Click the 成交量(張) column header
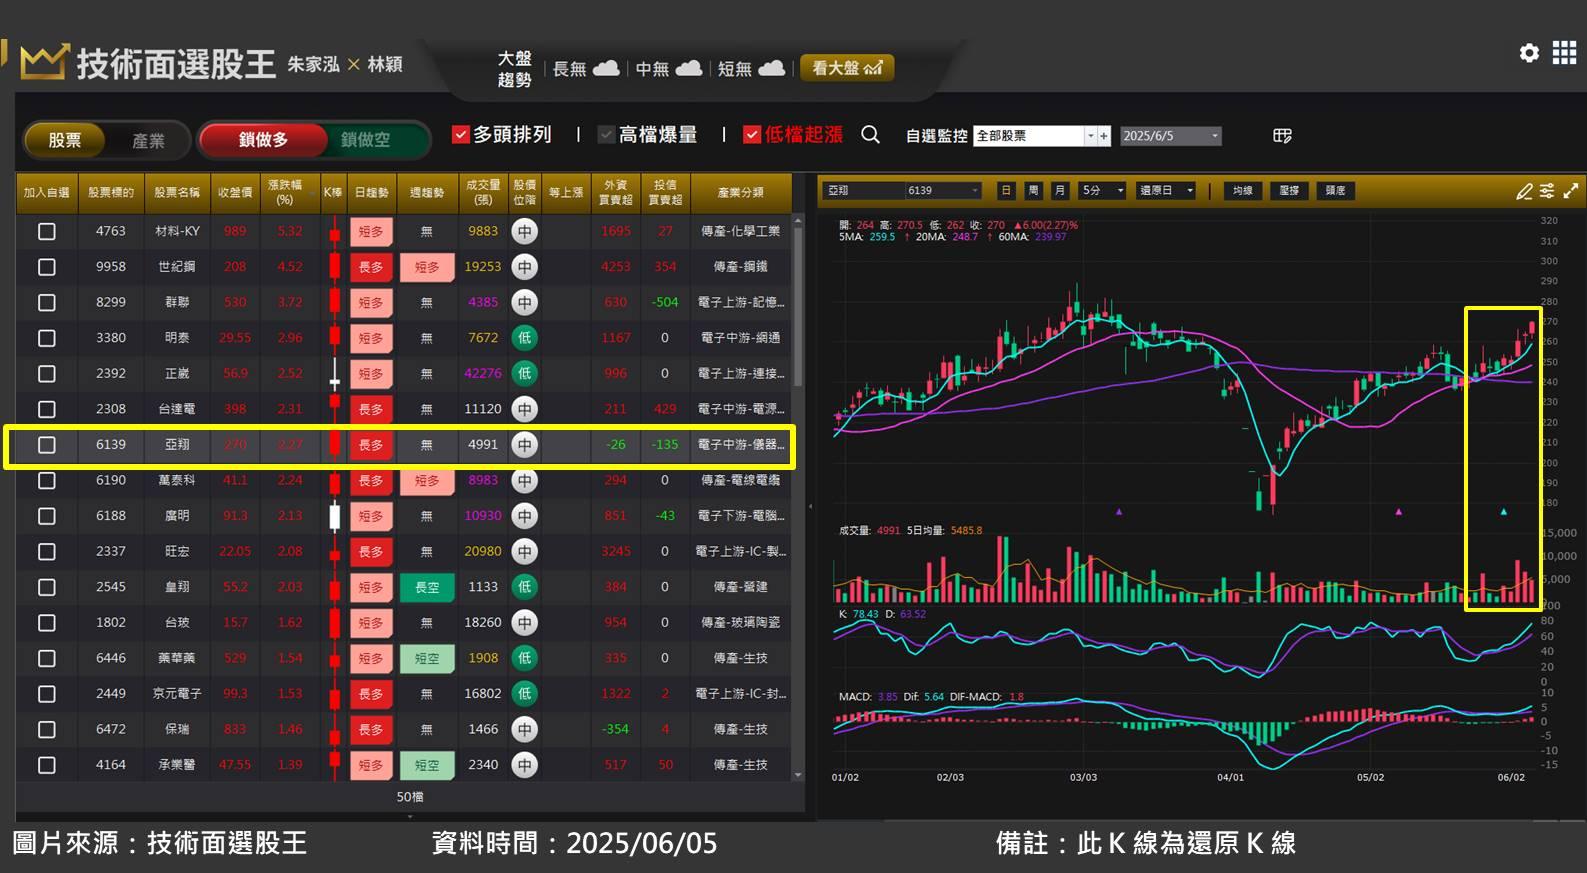 (x=483, y=192)
